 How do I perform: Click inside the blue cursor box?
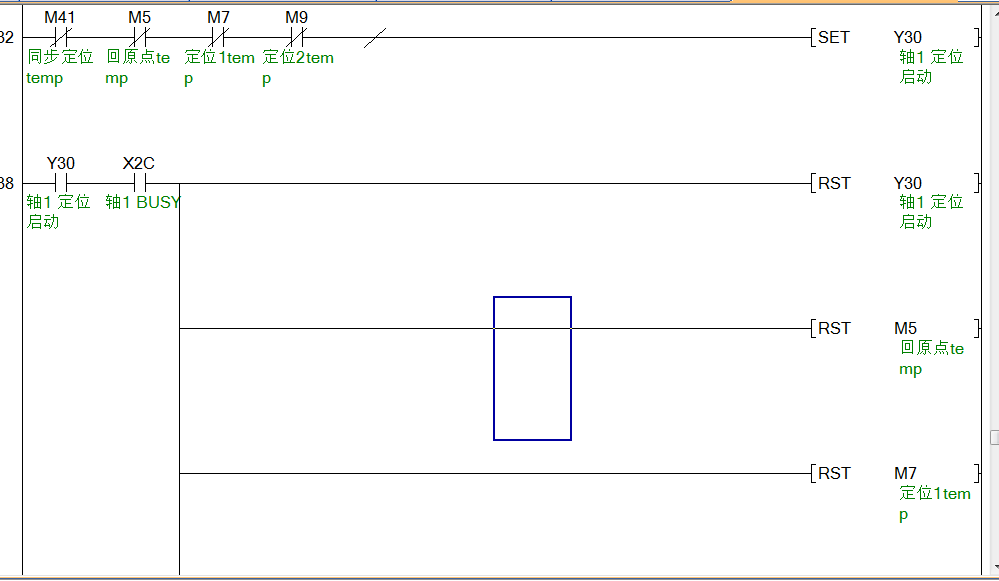coord(532,368)
